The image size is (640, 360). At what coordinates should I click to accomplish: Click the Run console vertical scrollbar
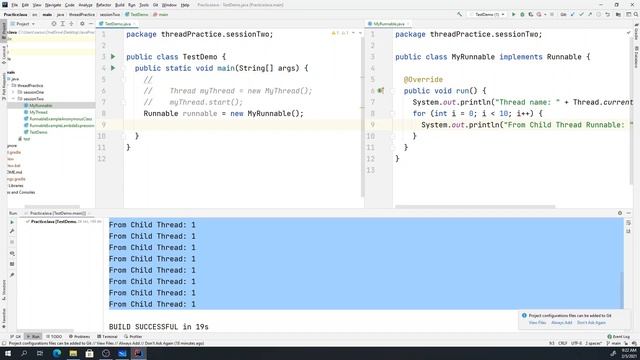tap(622, 290)
